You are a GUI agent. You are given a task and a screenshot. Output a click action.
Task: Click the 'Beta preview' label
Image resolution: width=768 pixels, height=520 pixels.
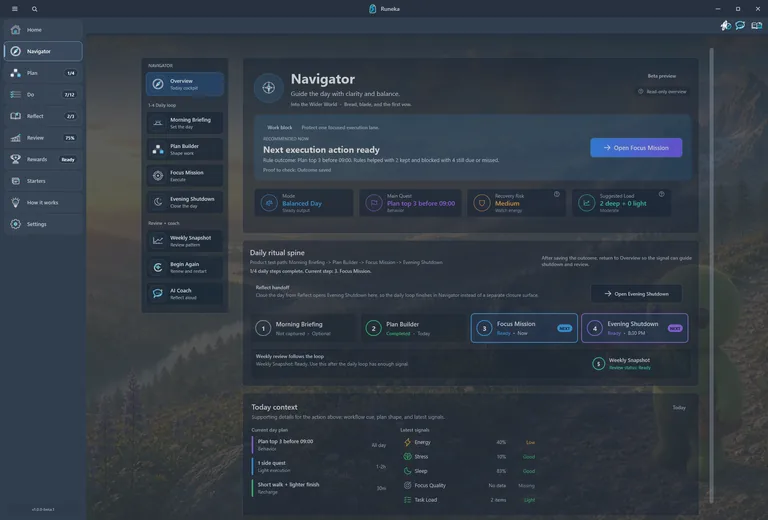(x=661, y=76)
